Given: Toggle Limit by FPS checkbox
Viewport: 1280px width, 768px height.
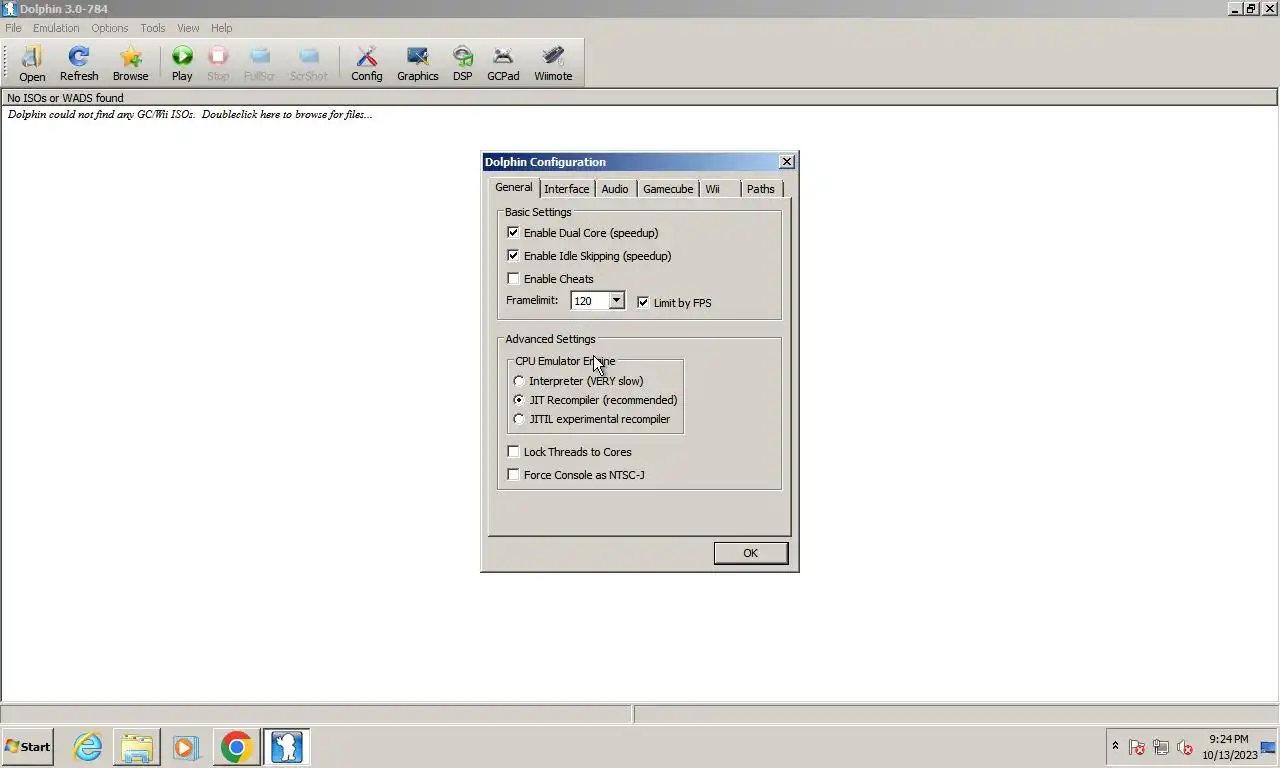Looking at the screenshot, I should click(x=643, y=302).
